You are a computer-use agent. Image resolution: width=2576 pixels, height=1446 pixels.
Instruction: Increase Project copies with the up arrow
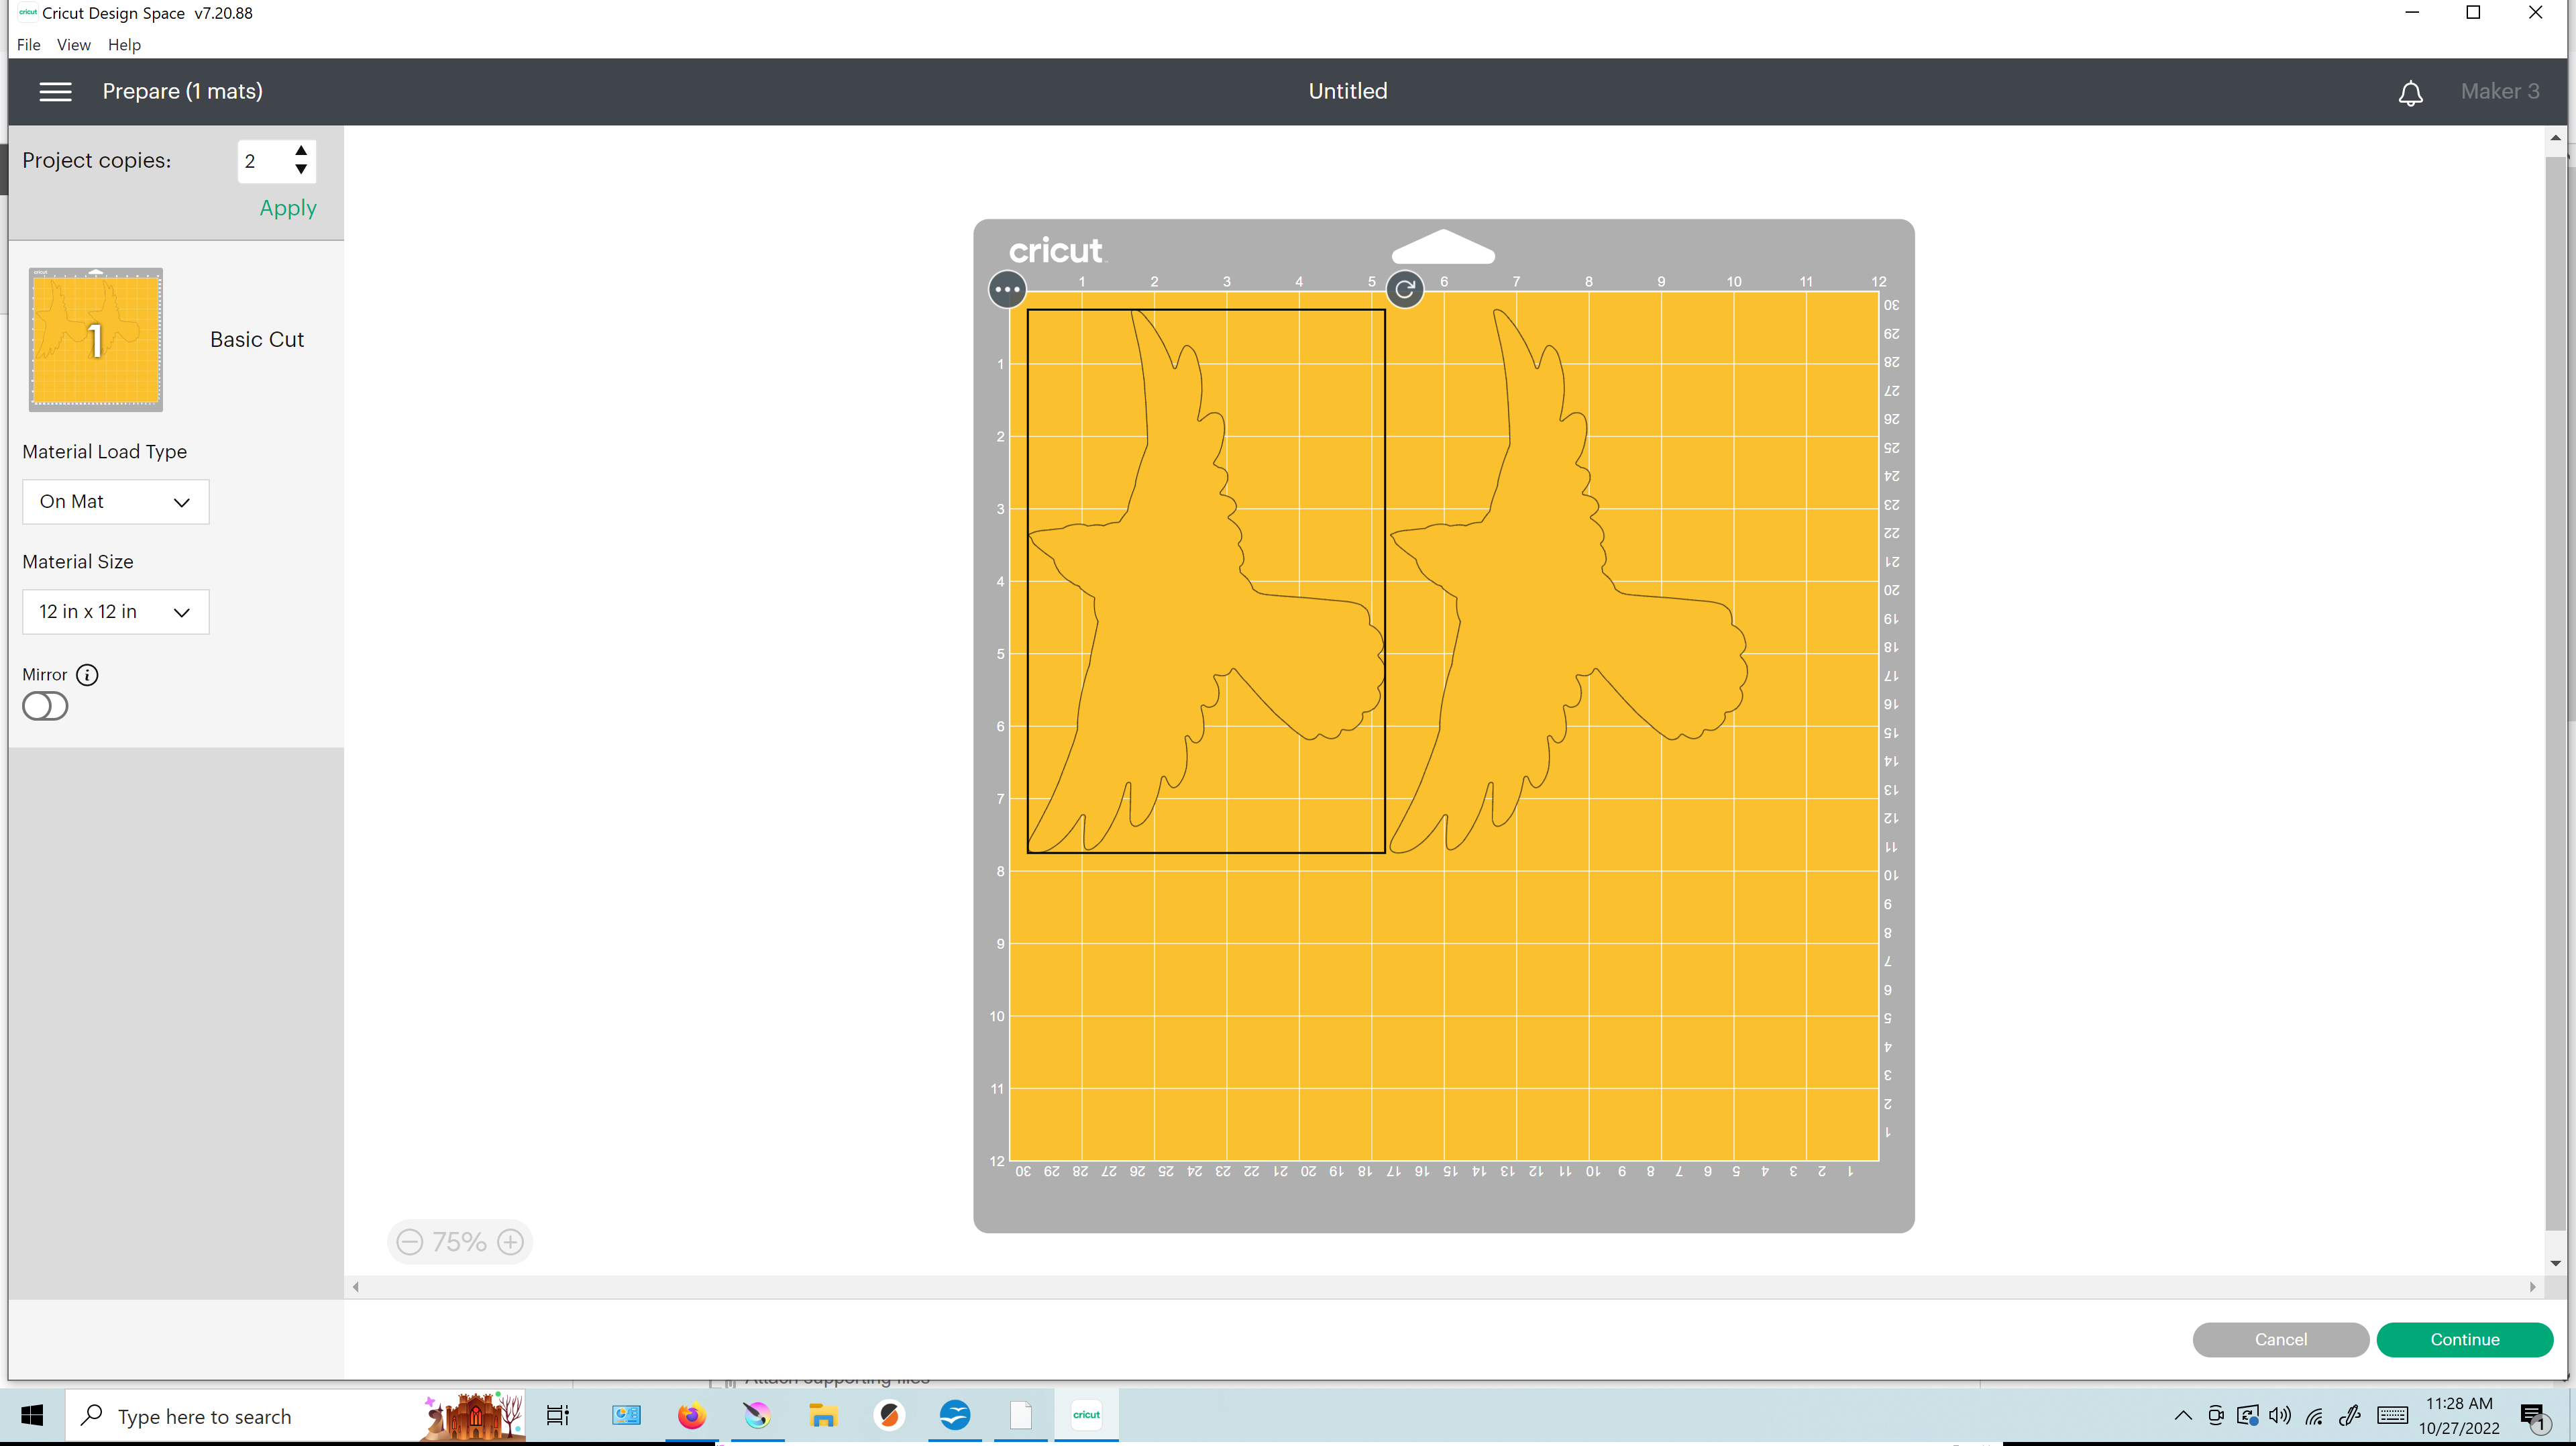(x=301, y=151)
